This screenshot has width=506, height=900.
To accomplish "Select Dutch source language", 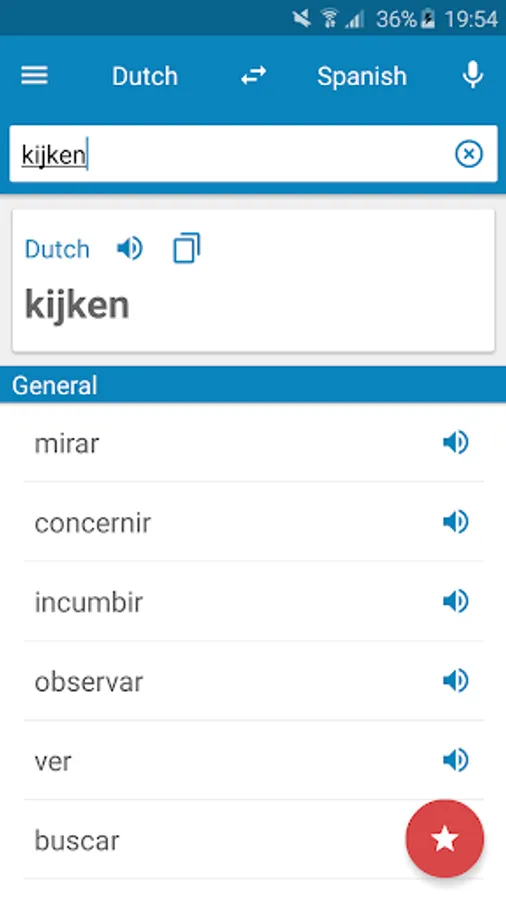I will [x=145, y=76].
